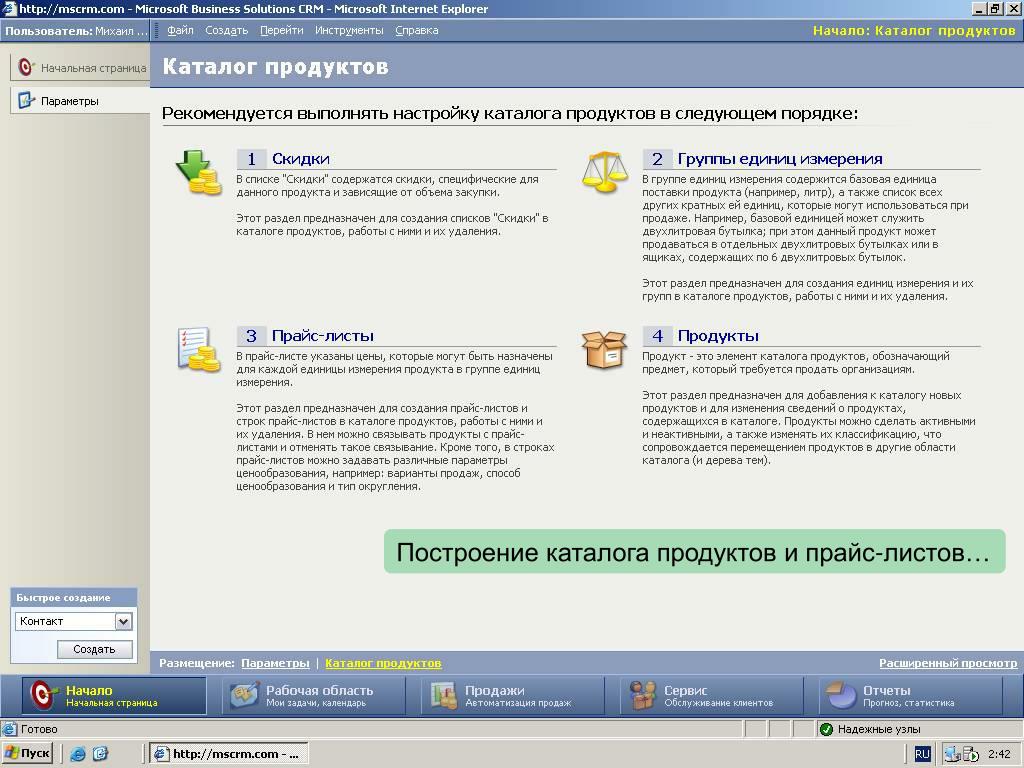
Task: Click the Начало: Каталог продуктов header text
Action: pos(914,31)
